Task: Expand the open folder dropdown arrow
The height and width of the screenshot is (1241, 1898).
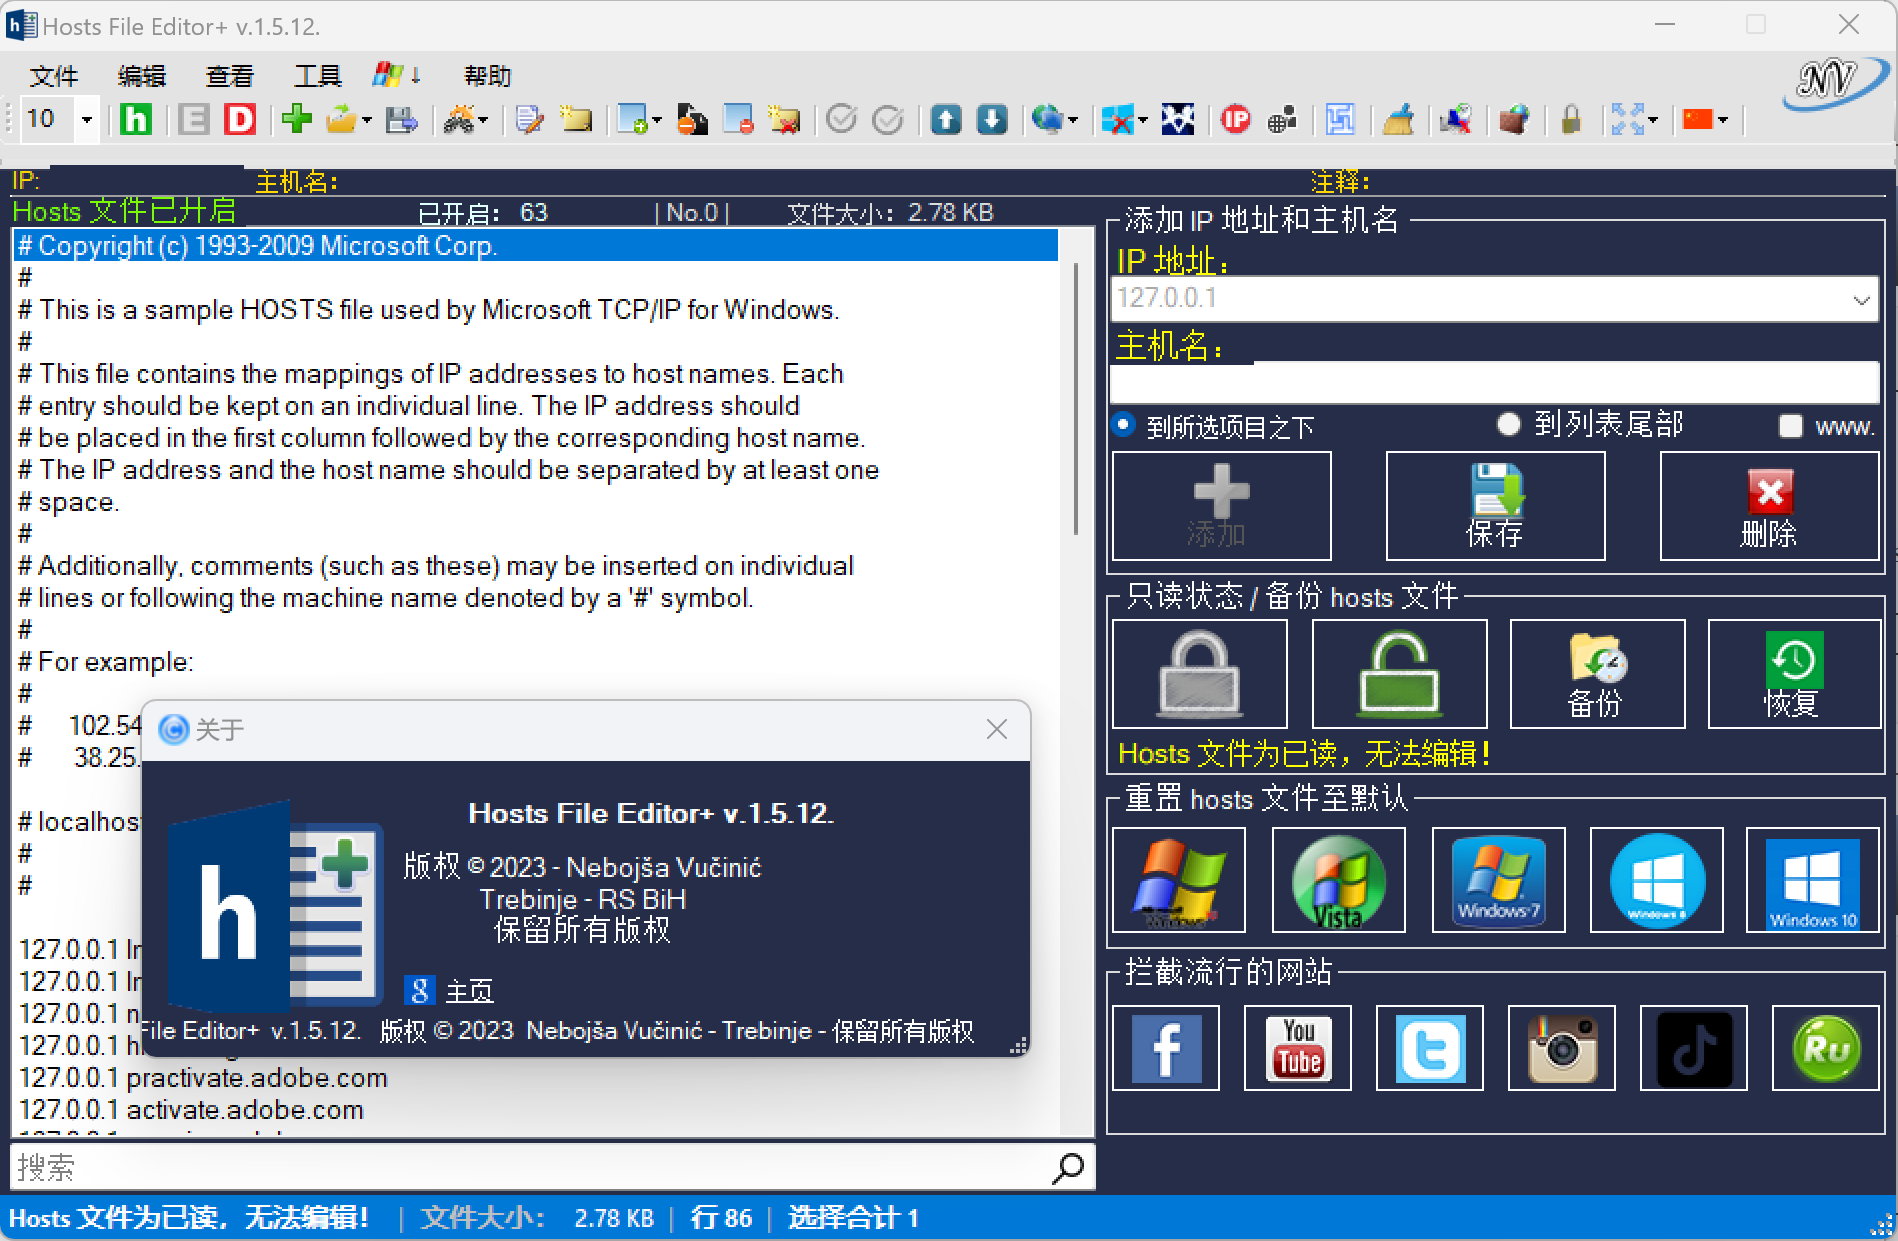Action: pos(367,121)
